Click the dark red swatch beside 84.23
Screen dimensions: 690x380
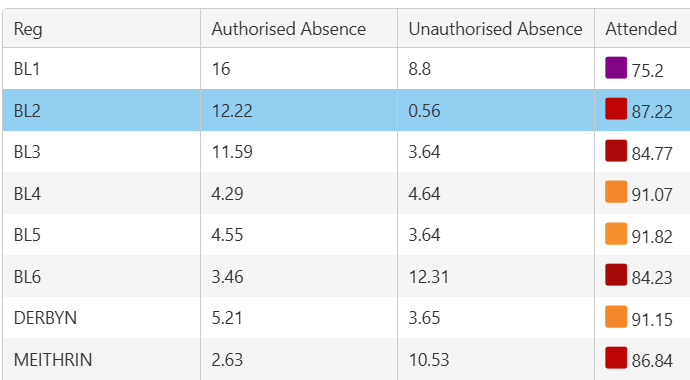click(616, 275)
